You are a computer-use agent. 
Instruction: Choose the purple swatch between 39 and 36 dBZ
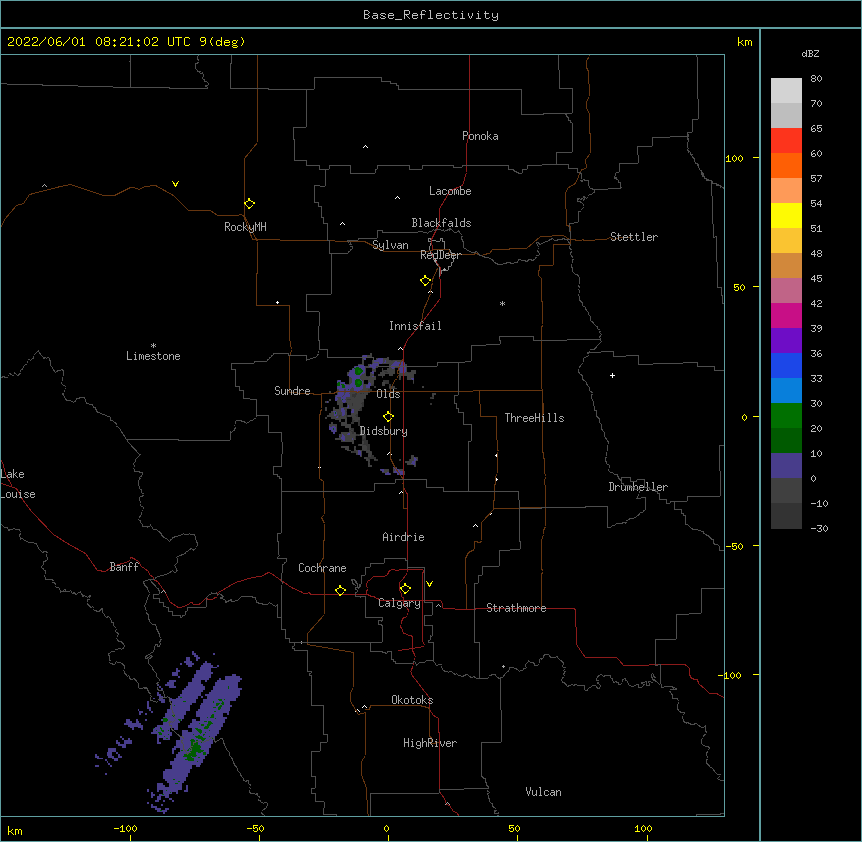coord(786,340)
